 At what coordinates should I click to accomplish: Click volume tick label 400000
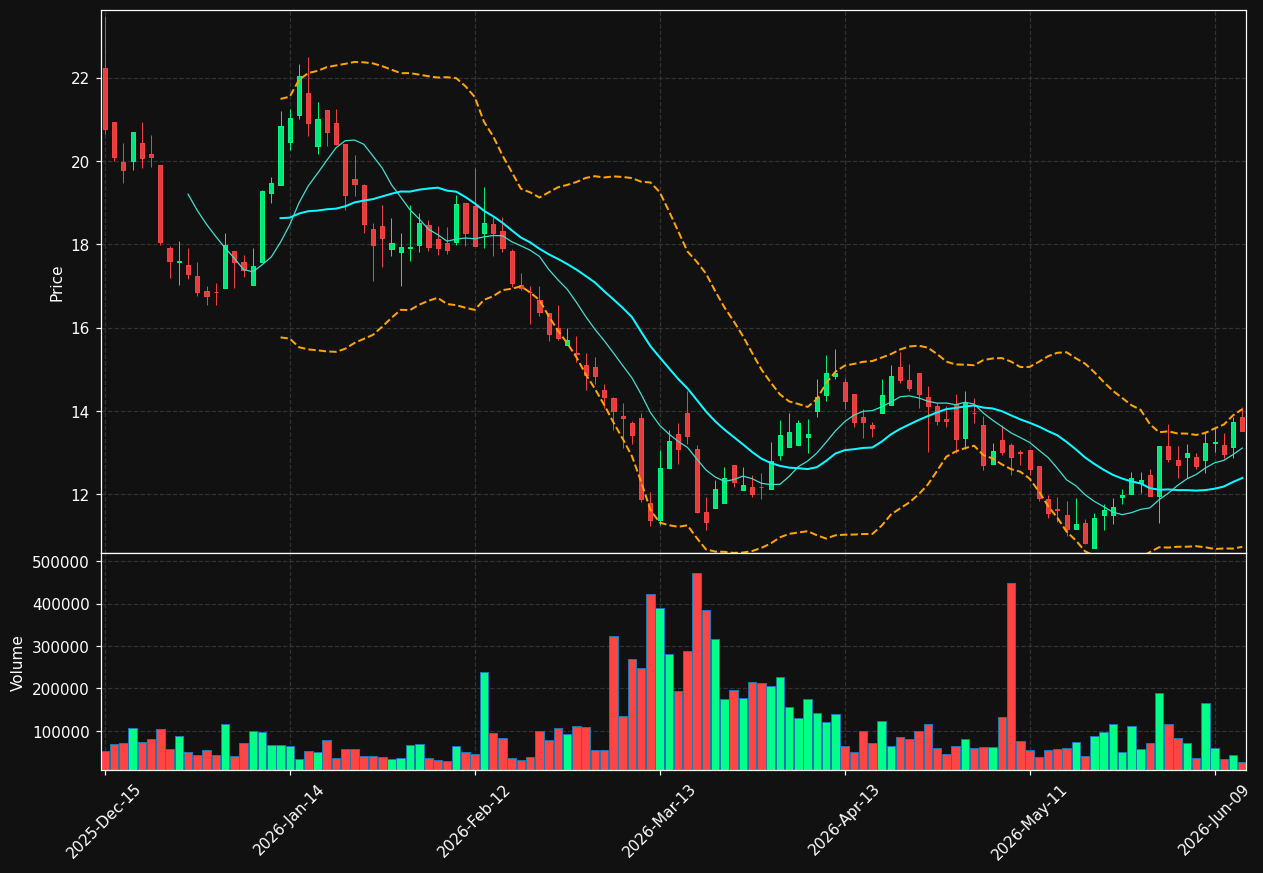tap(62, 604)
